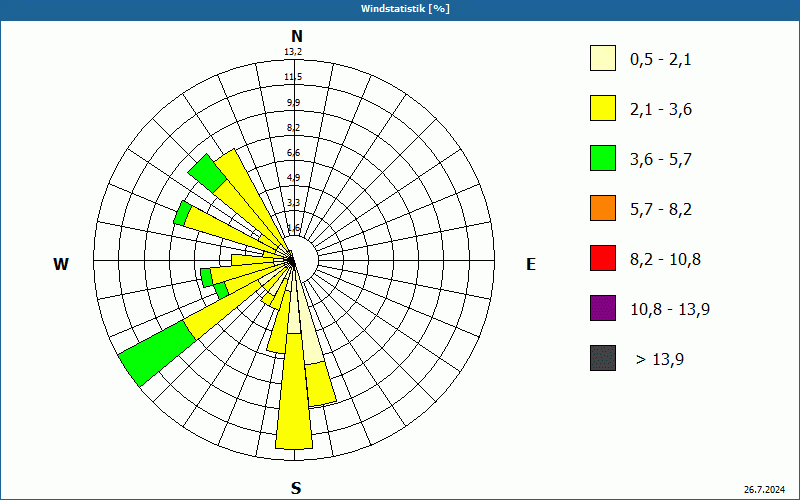Screen dimensions: 800x500
Task: Click the 4,9 ring scale value
Action: click(x=293, y=178)
